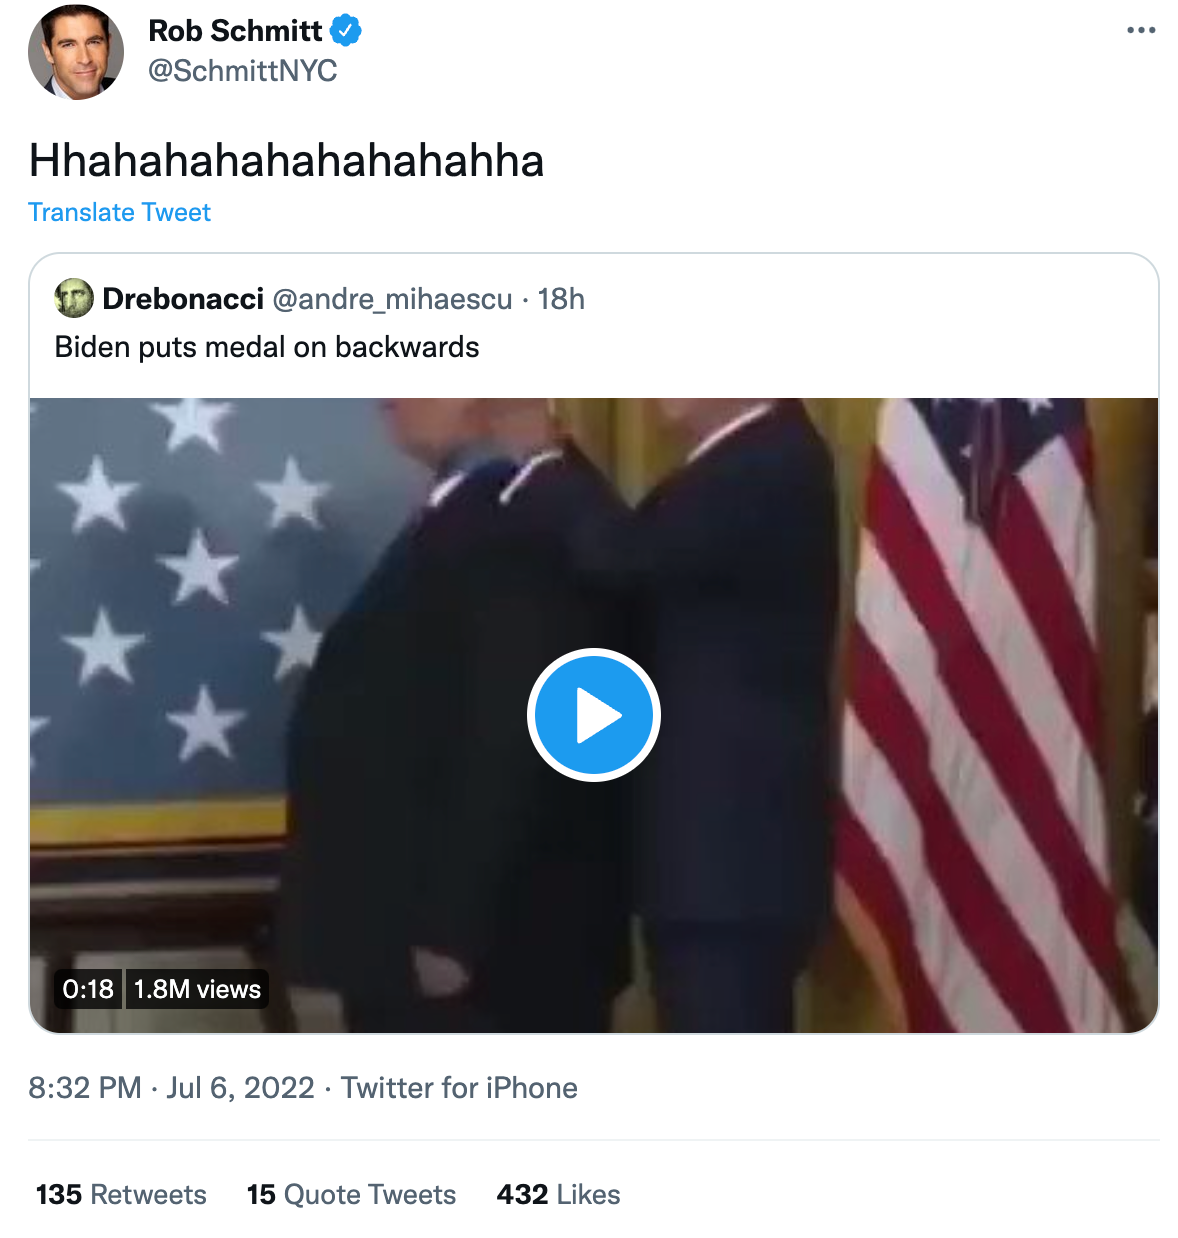The width and height of the screenshot is (1178, 1238).
Task: Open quoted tweet text about Biden medal
Action: (267, 347)
